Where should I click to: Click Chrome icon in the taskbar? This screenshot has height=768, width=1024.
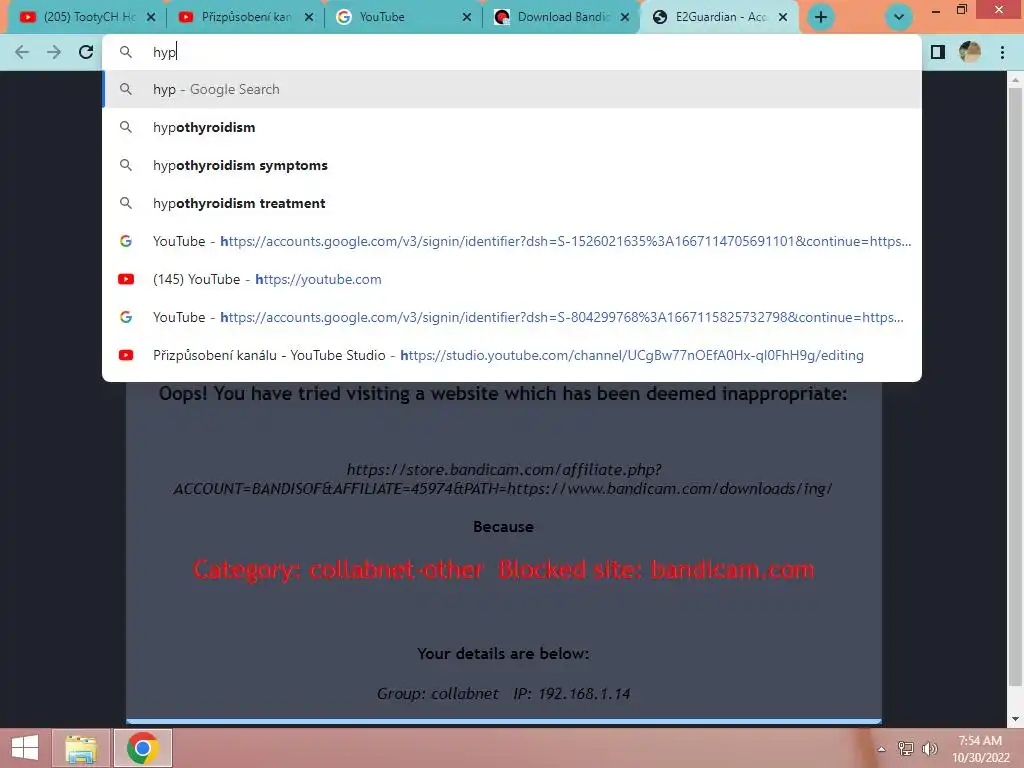(x=143, y=748)
